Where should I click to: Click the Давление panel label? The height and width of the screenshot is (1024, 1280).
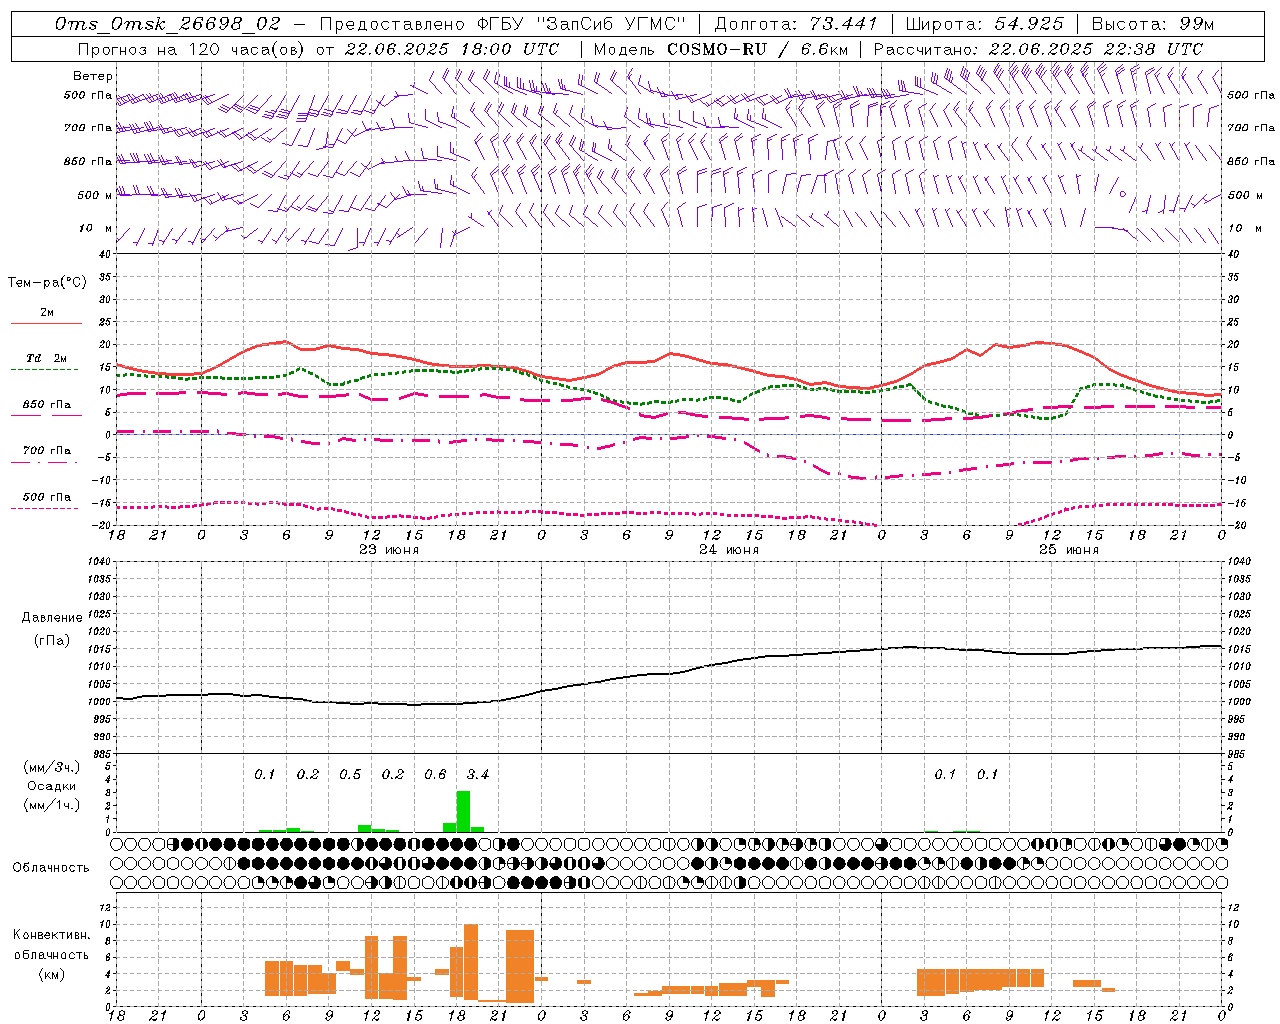click(x=52, y=618)
